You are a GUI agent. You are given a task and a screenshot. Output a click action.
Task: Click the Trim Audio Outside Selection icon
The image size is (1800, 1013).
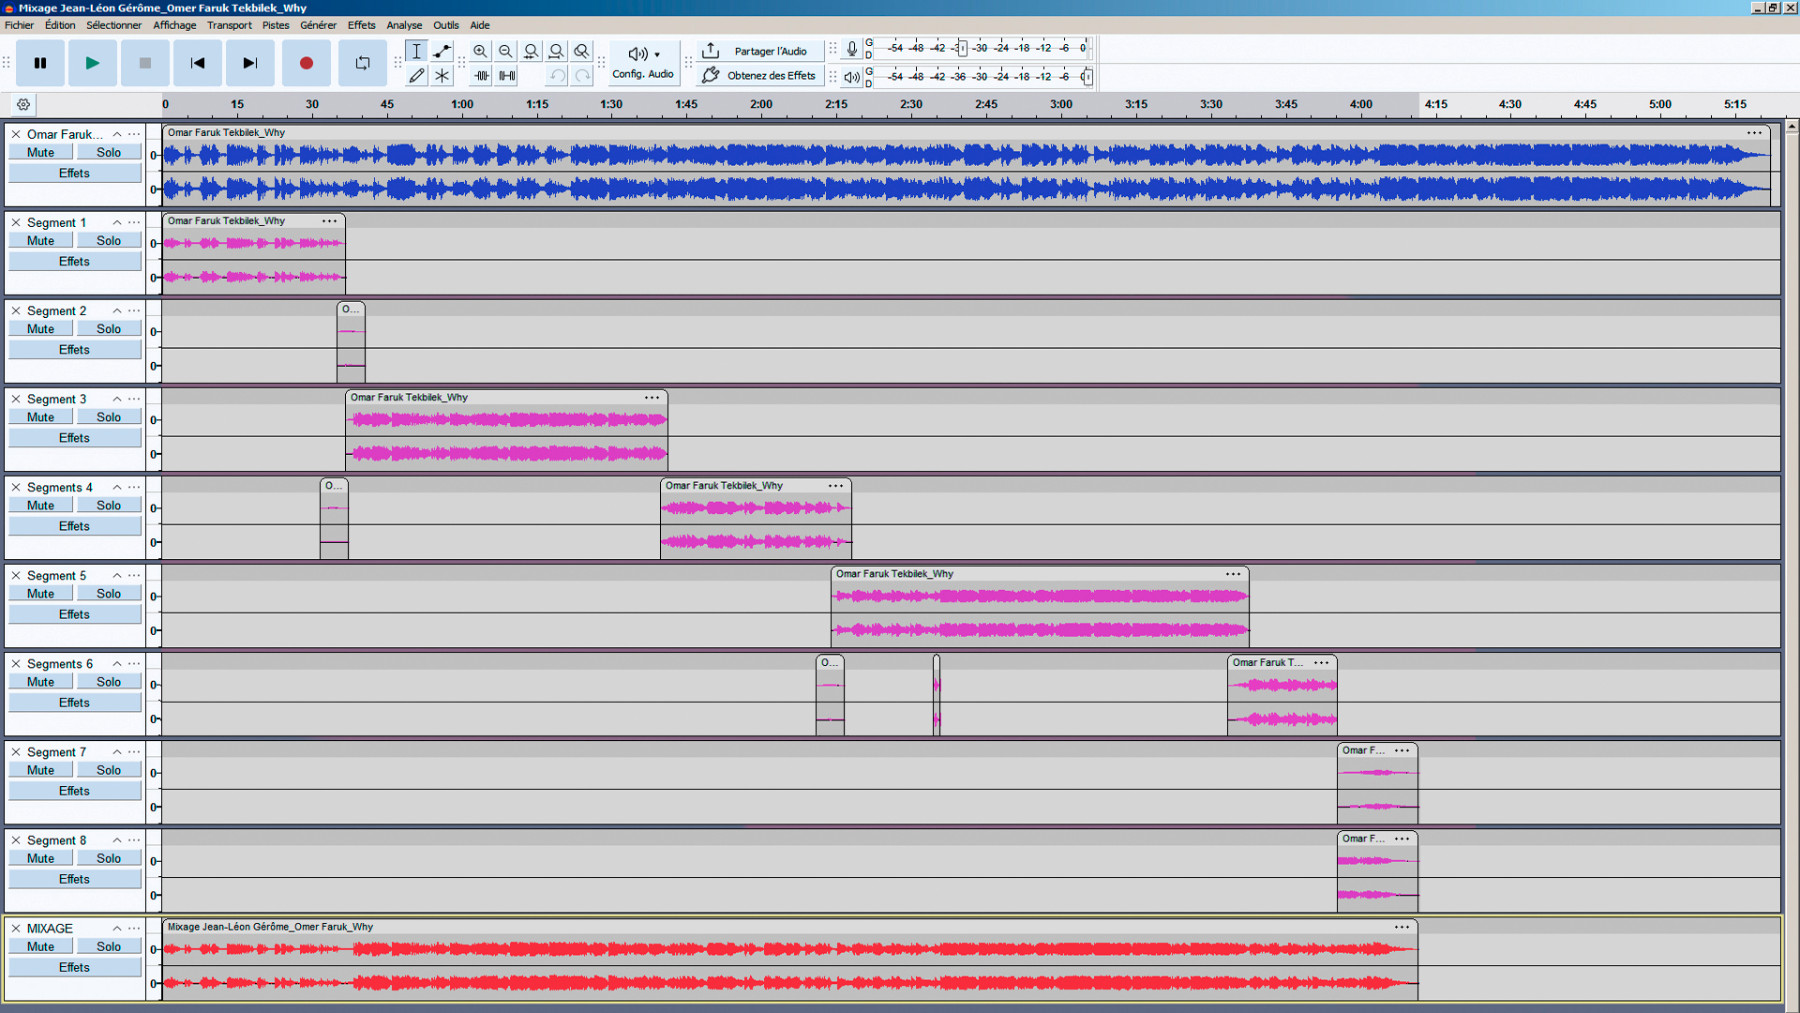(481, 75)
